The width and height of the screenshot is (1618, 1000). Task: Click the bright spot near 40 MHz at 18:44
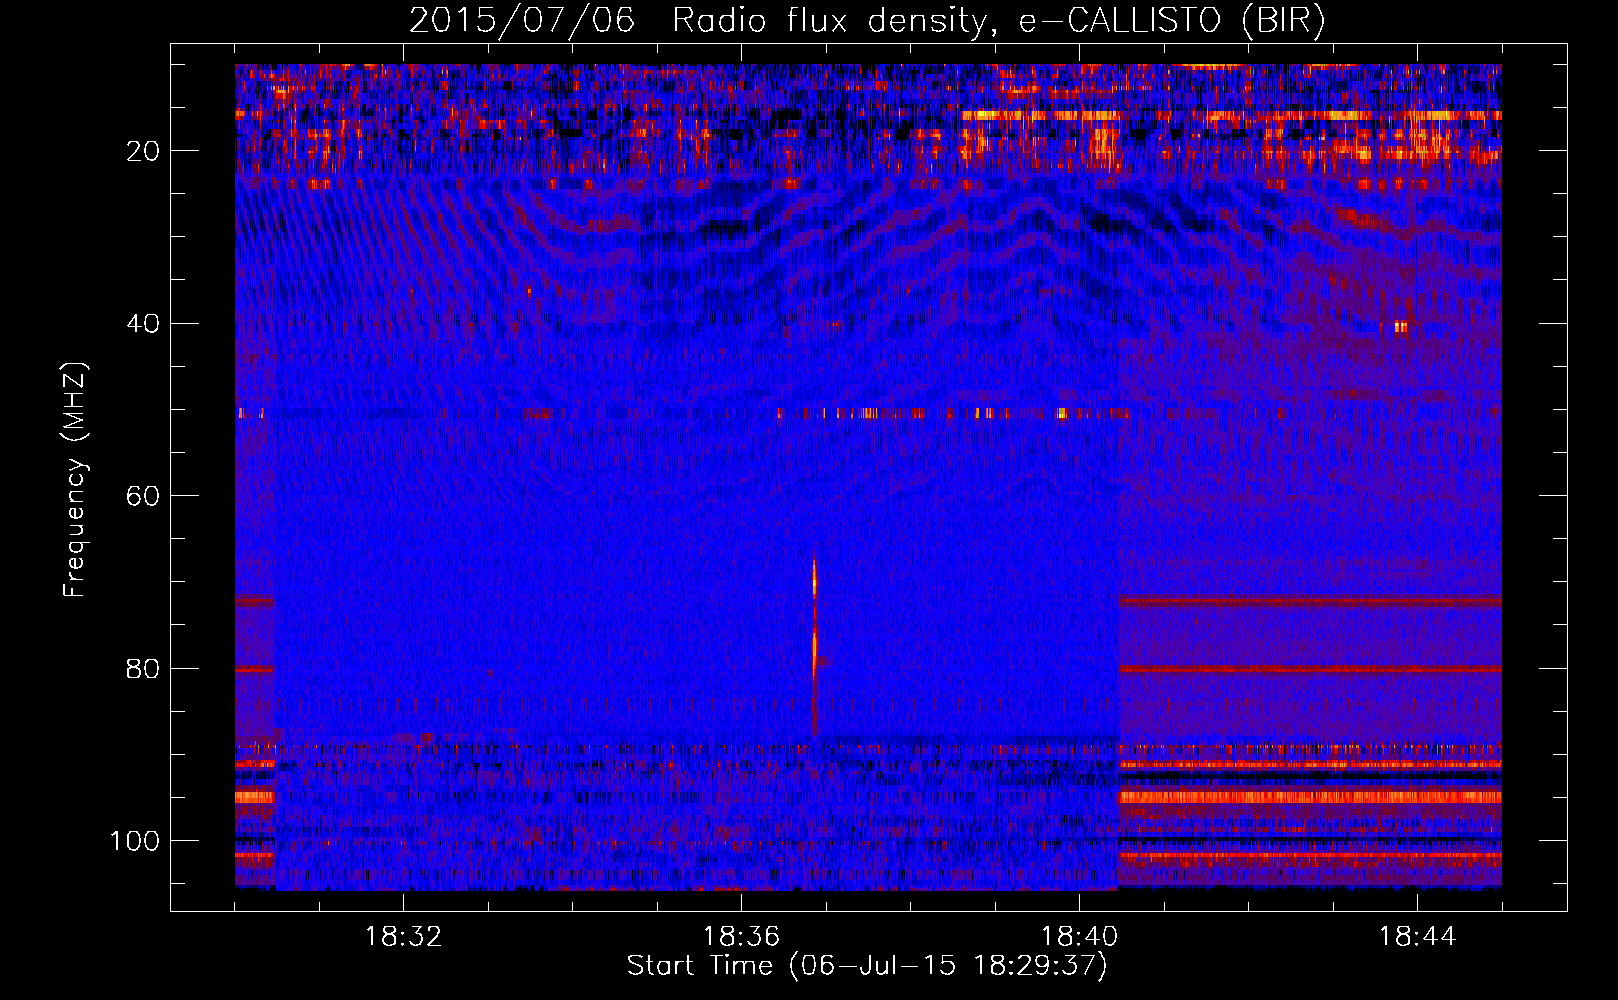(x=1400, y=327)
